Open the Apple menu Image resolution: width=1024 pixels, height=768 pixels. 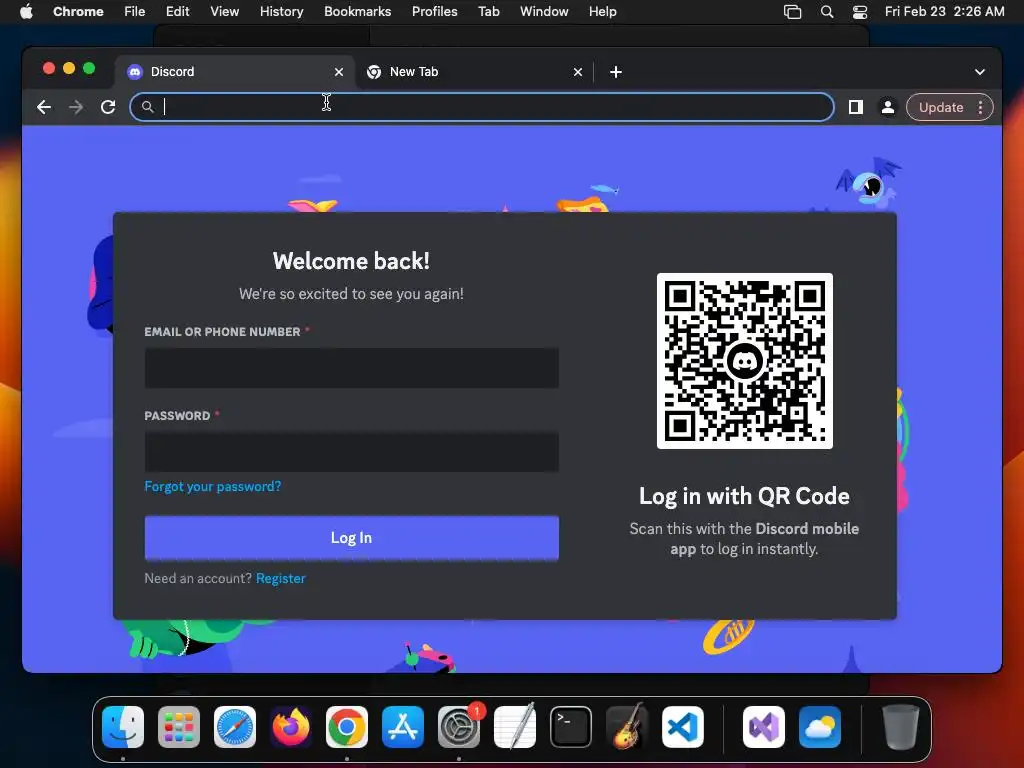[26, 12]
